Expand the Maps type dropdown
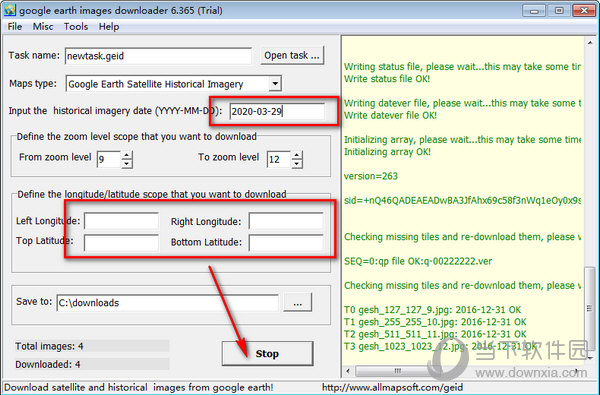 point(275,83)
